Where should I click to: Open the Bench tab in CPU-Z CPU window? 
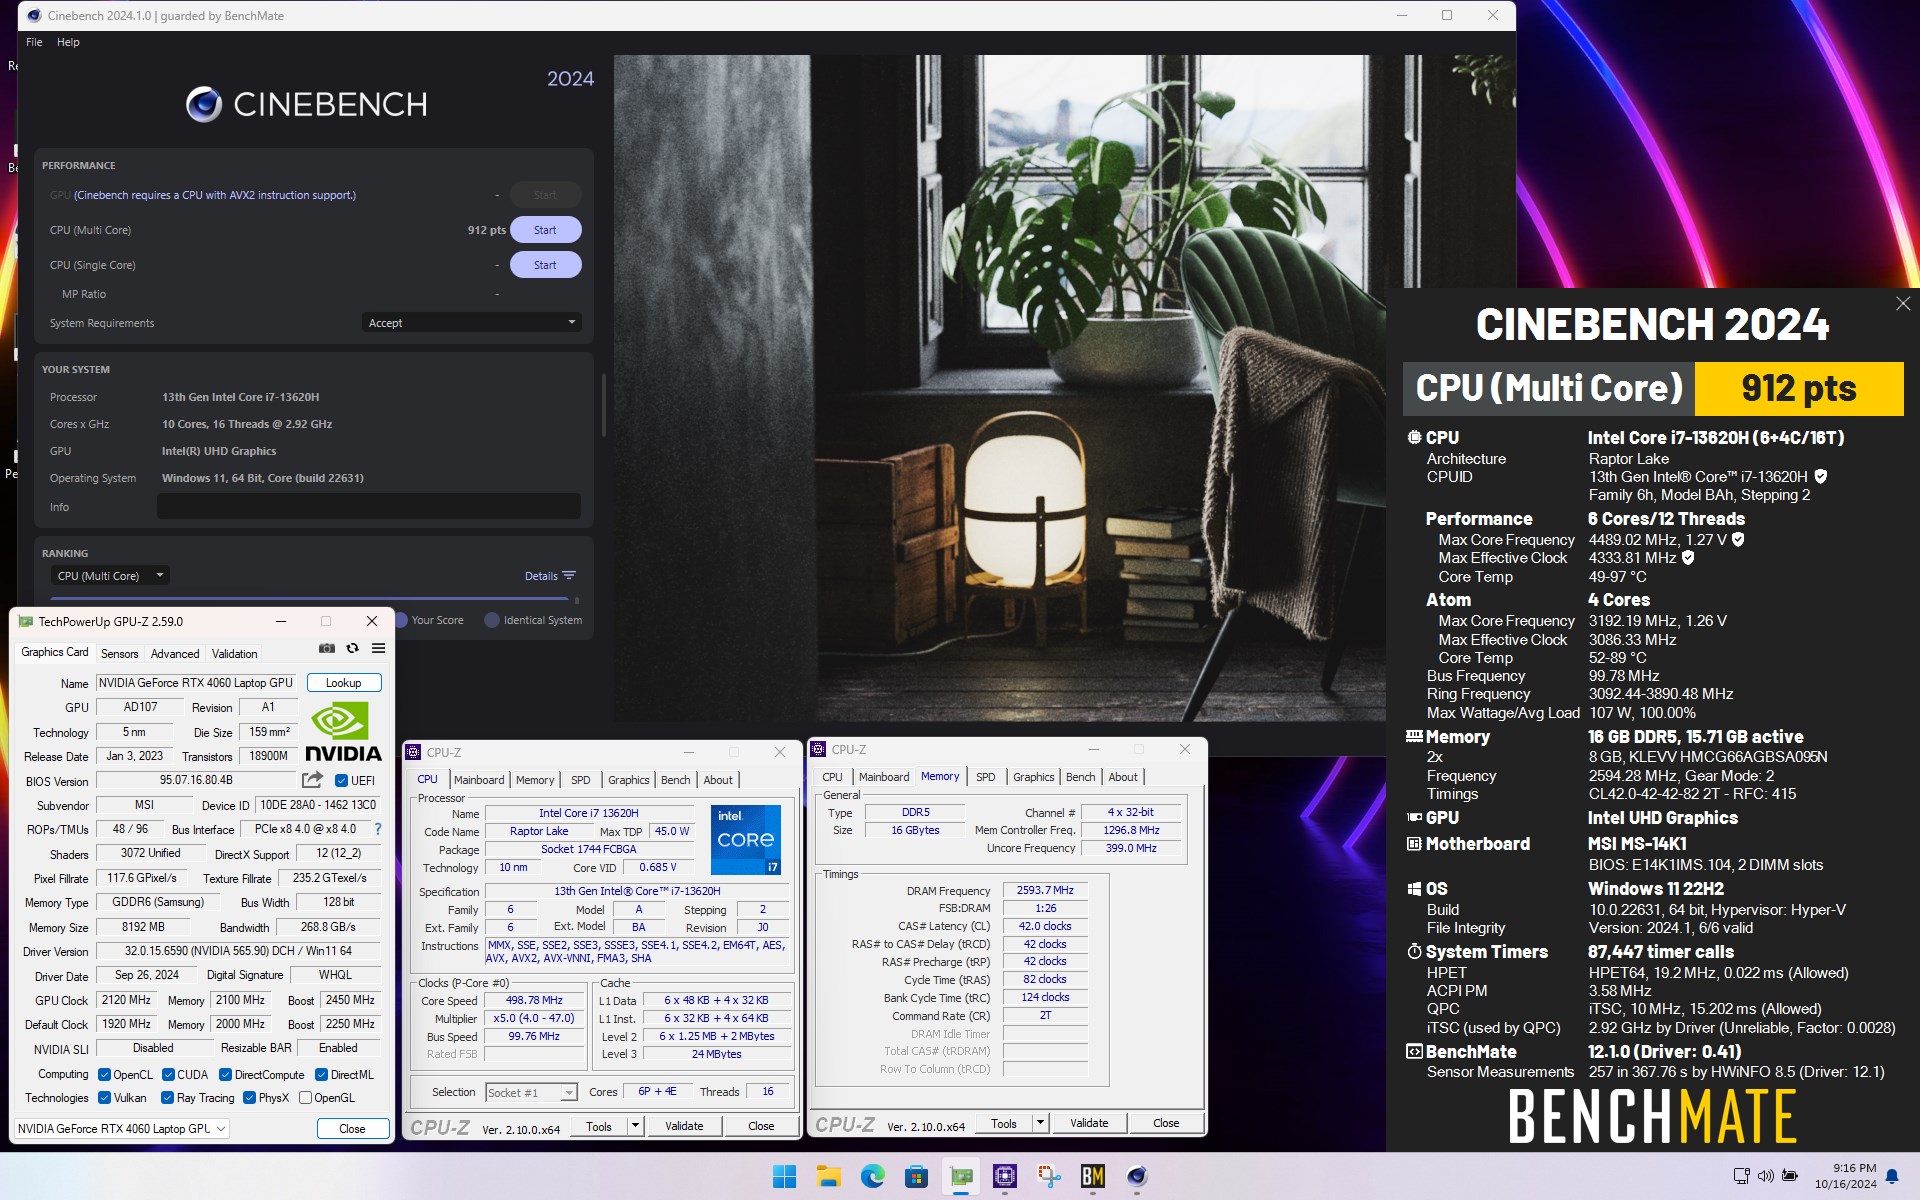[676, 780]
